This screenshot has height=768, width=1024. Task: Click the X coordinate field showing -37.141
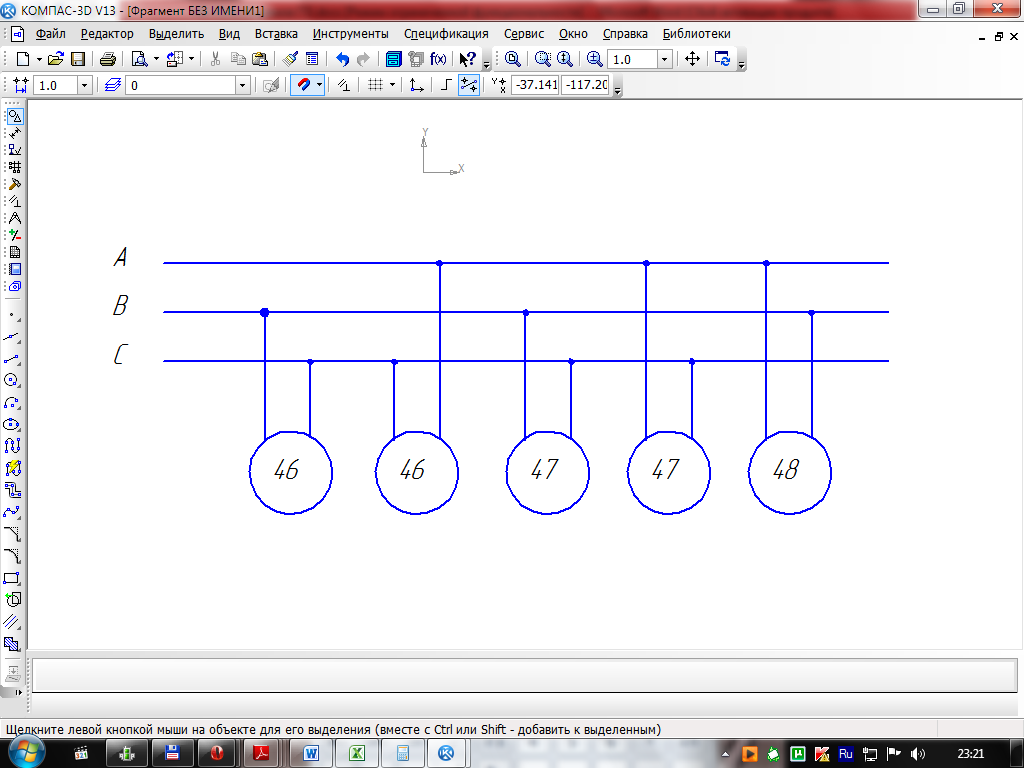pos(535,85)
